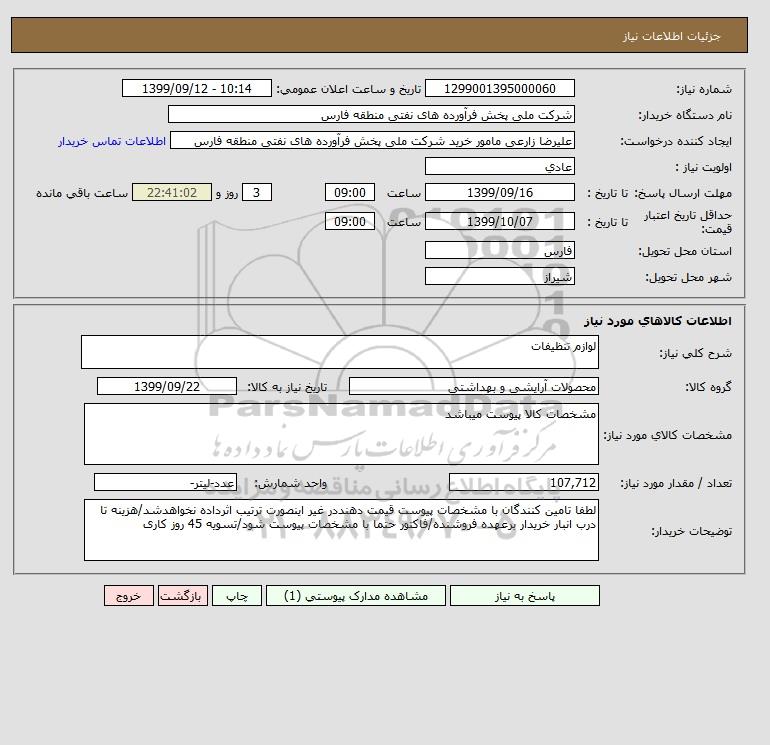Open اطلاعات تماس خریدار link
Viewport: 770px width, 745px height.
(x=112, y=141)
